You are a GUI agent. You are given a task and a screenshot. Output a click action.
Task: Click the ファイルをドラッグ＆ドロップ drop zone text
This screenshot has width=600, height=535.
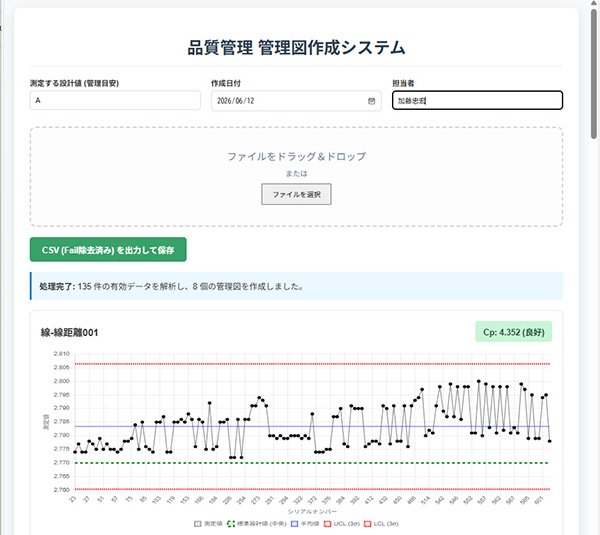297,156
